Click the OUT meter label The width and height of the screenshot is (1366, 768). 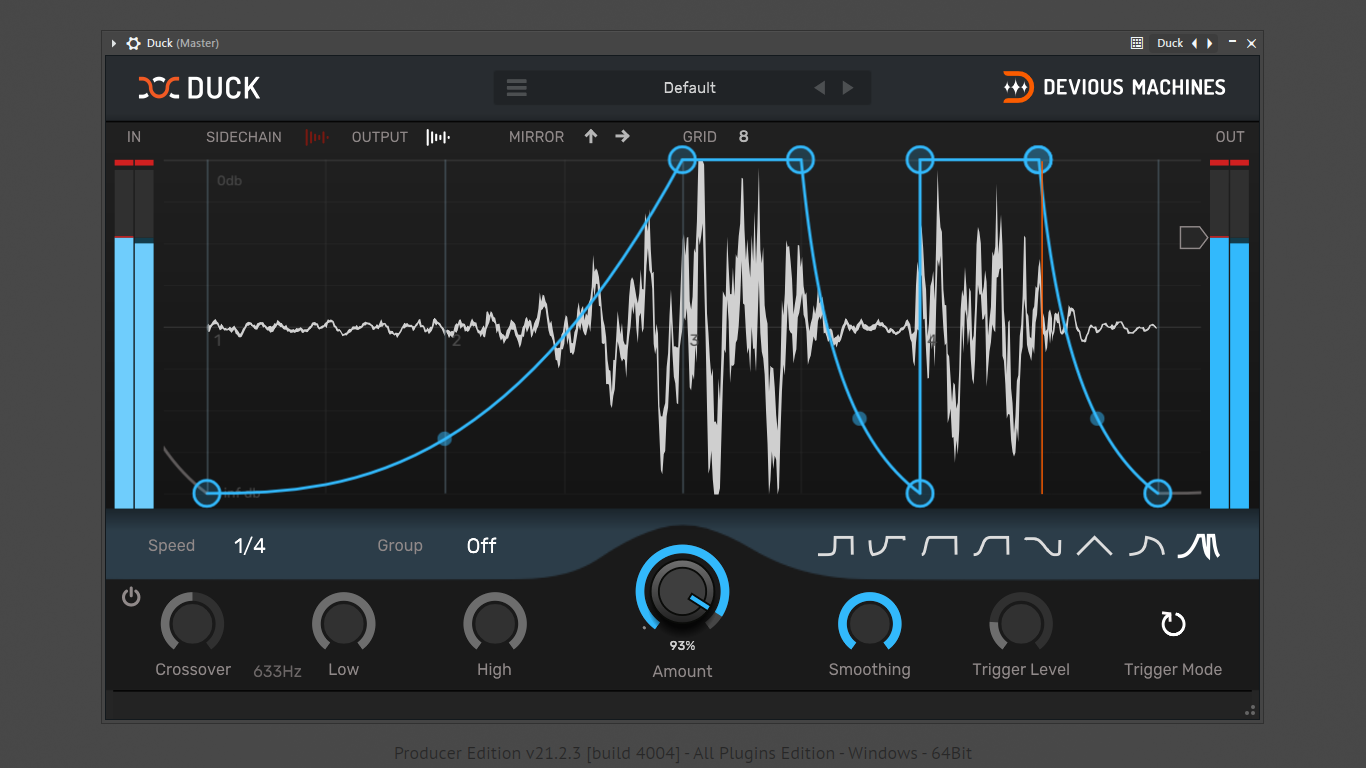(x=1230, y=137)
